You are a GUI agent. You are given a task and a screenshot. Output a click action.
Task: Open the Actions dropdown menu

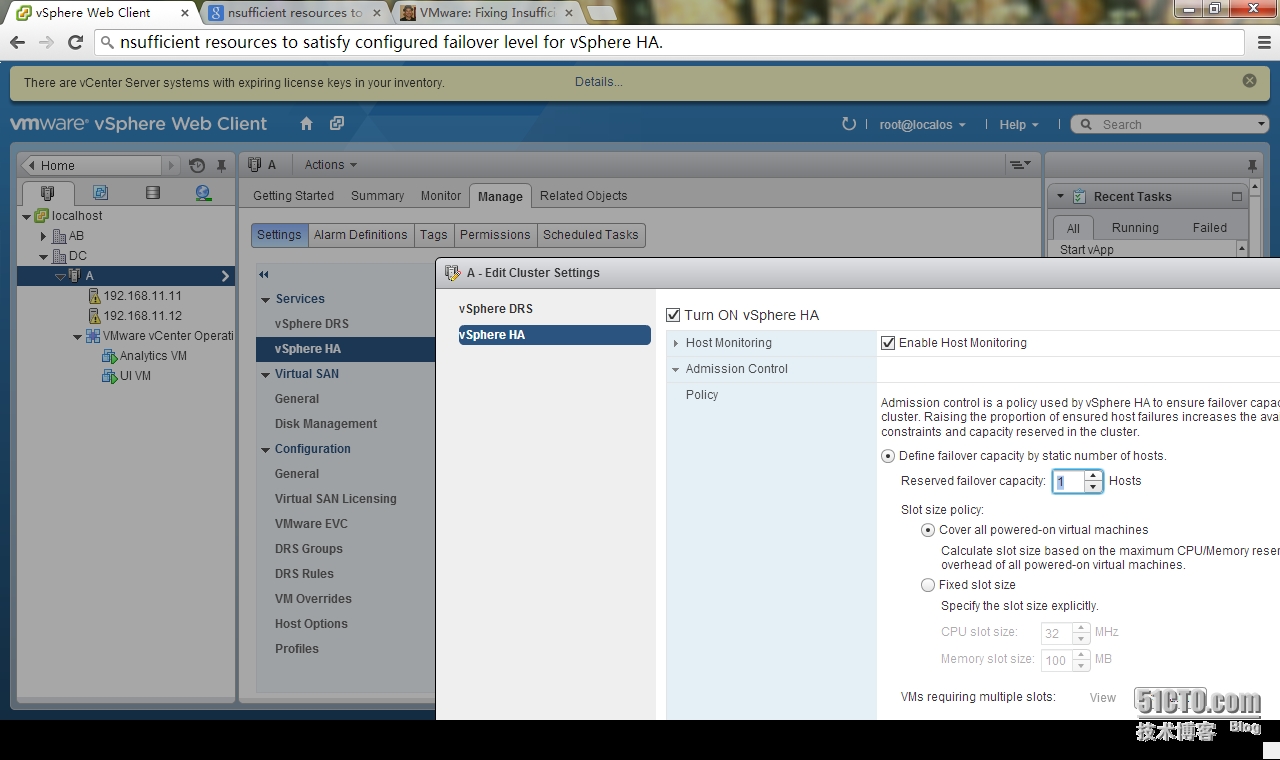(330, 165)
